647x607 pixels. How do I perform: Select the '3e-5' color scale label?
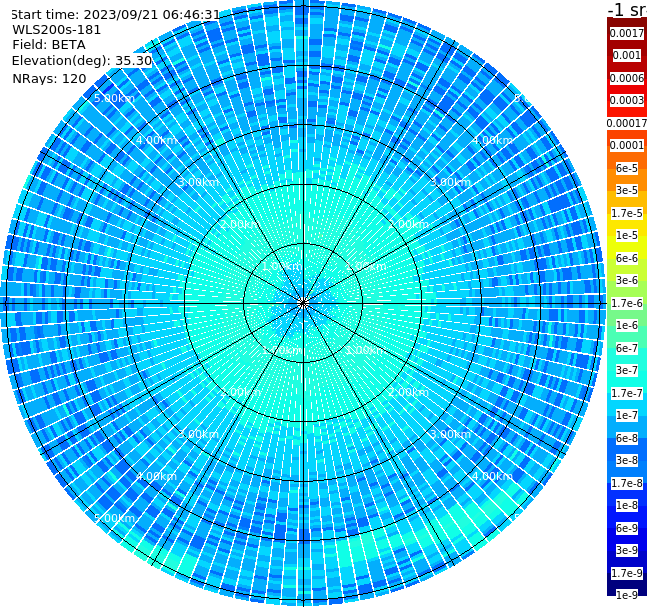tap(627, 191)
